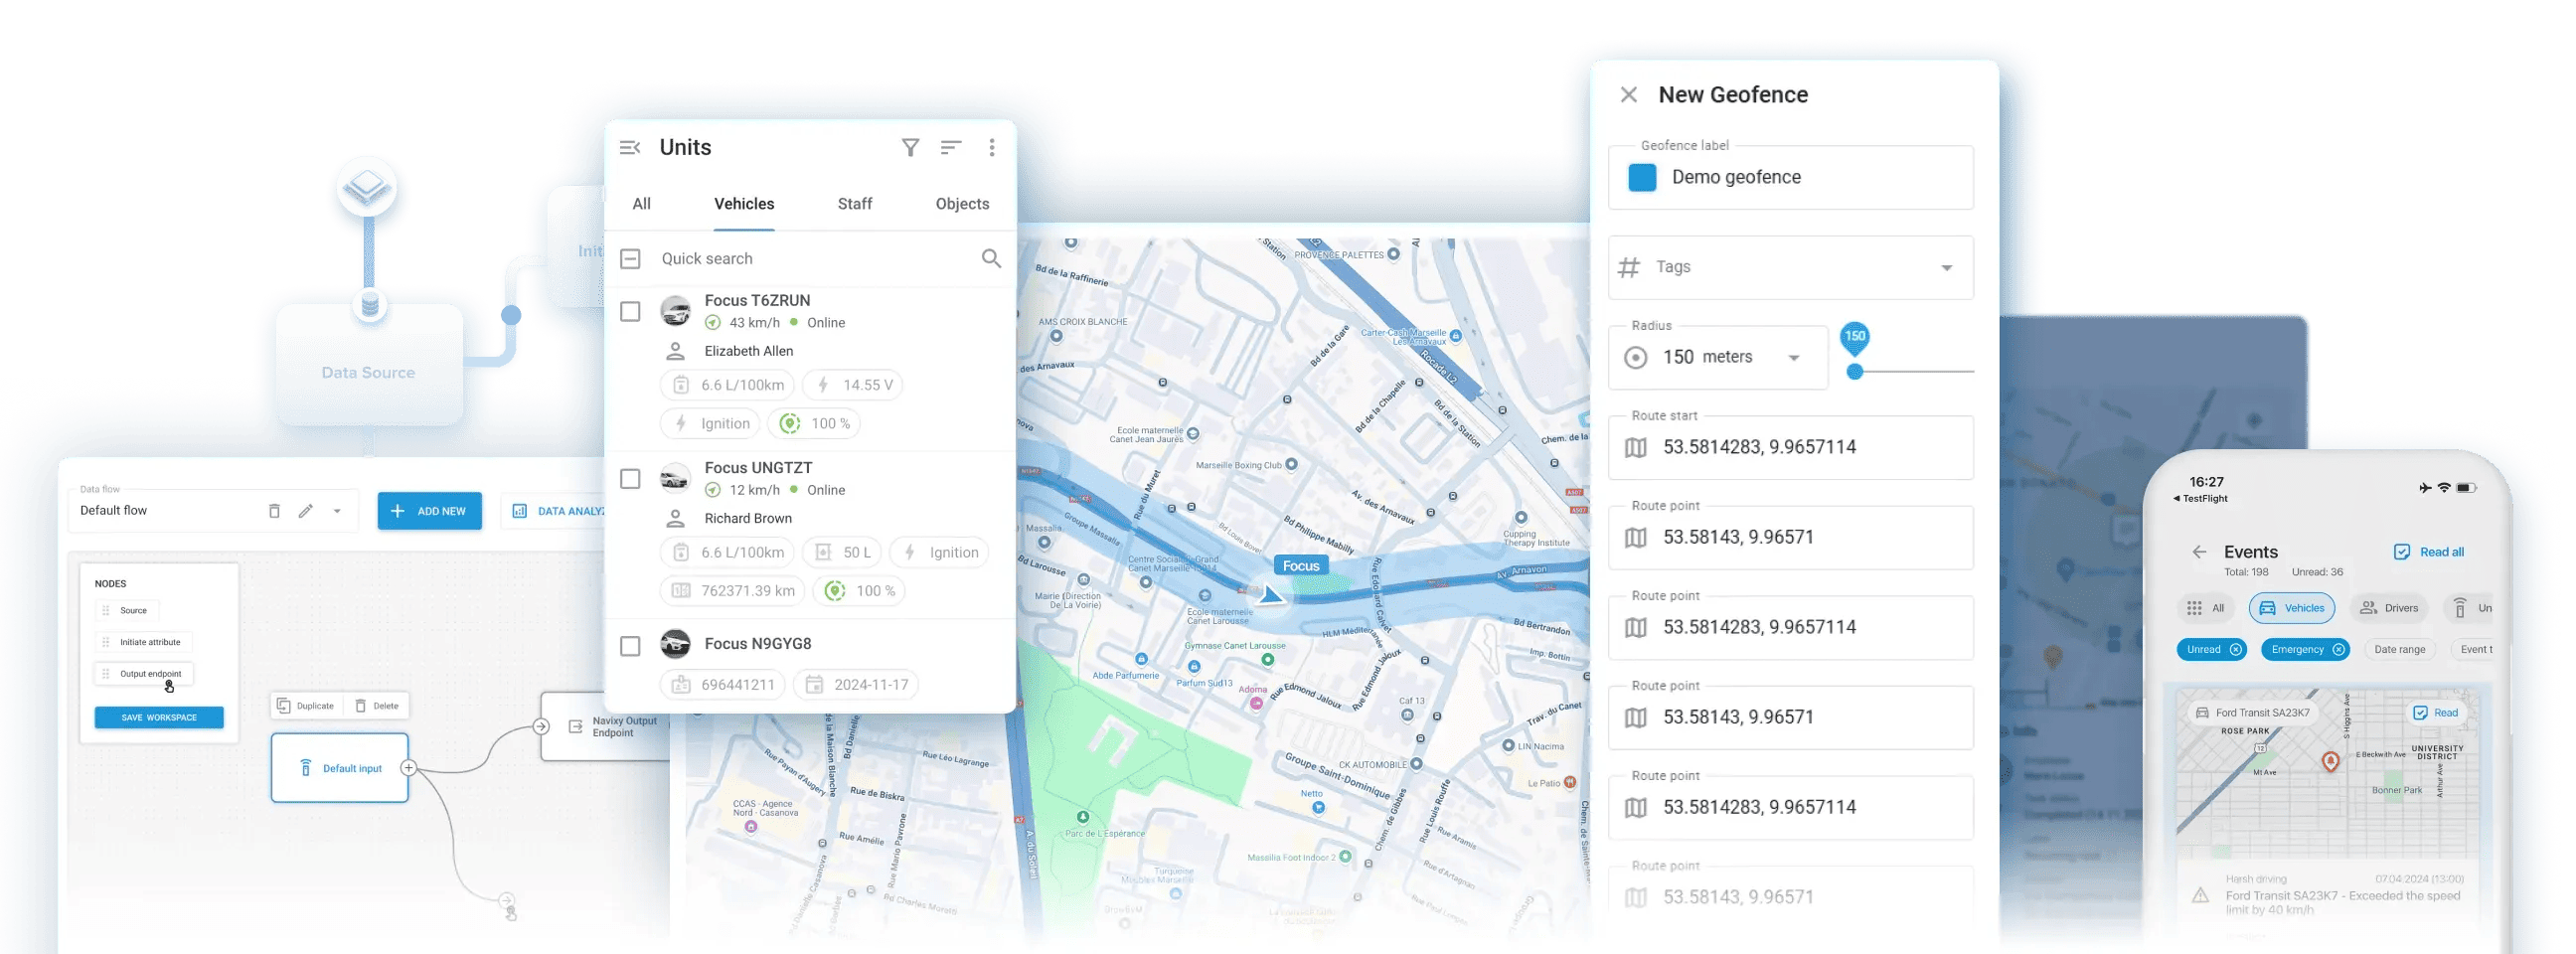Check the Focus T6ZRUN checkbox
This screenshot has height=954, width=2576.
pyautogui.click(x=630, y=312)
